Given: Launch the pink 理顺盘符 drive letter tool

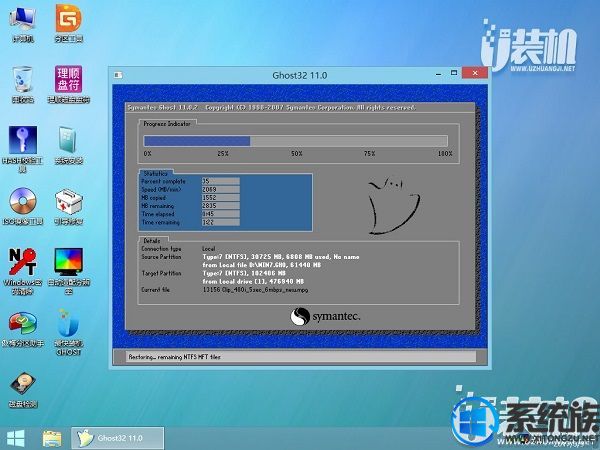Looking at the screenshot, I should point(68,84).
